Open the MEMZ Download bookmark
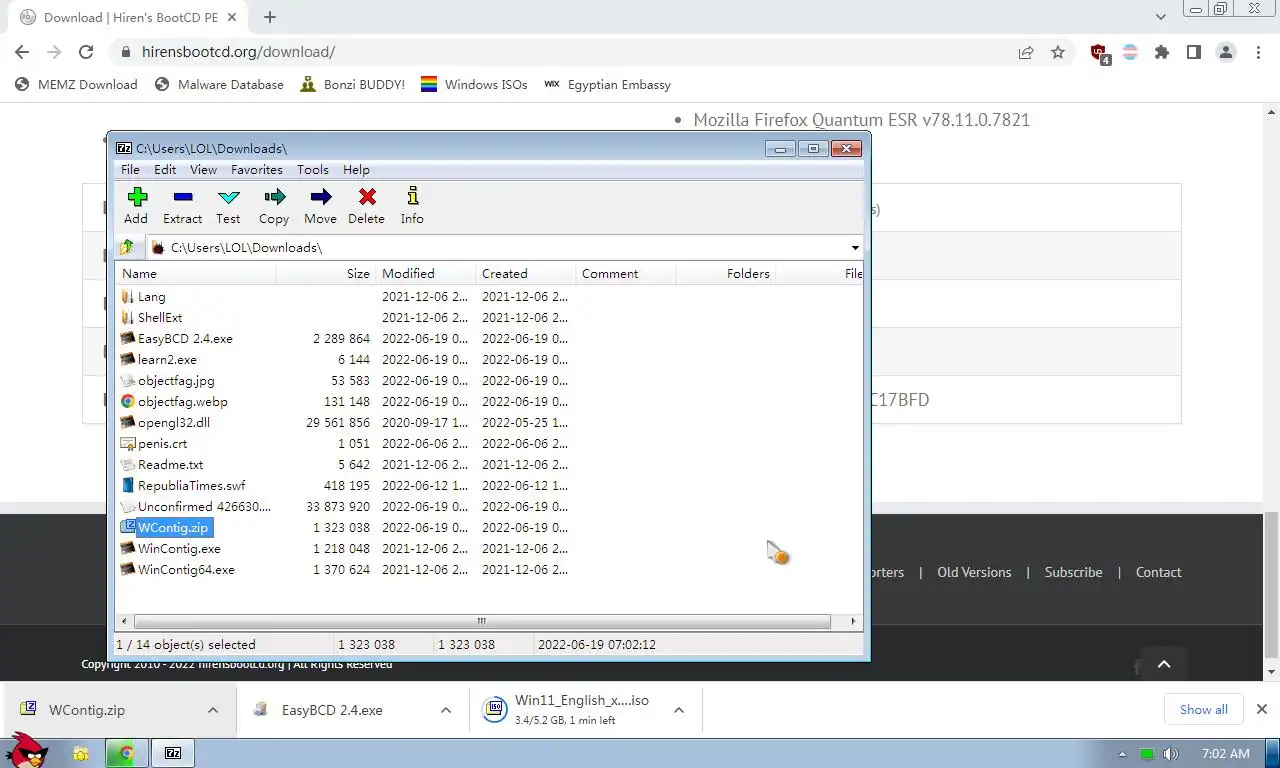Image resolution: width=1280 pixels, height=768 pixels. (77, 85)
